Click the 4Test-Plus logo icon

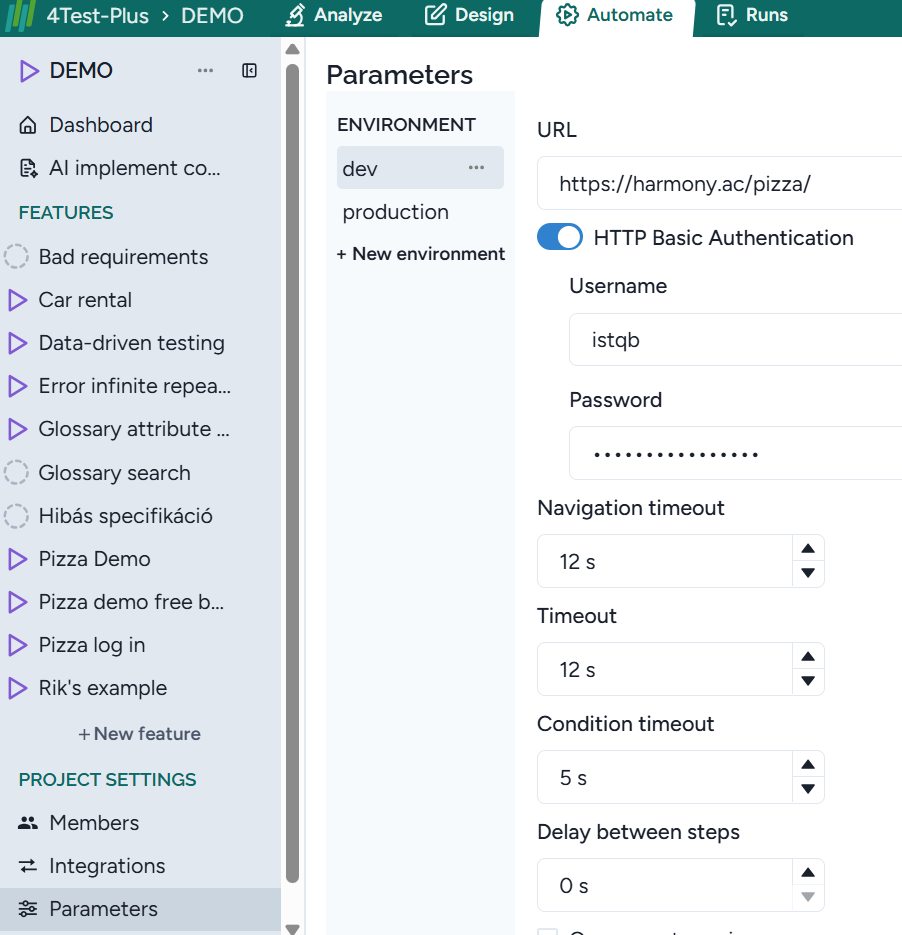pyautogui.click(x=22, y=16)
